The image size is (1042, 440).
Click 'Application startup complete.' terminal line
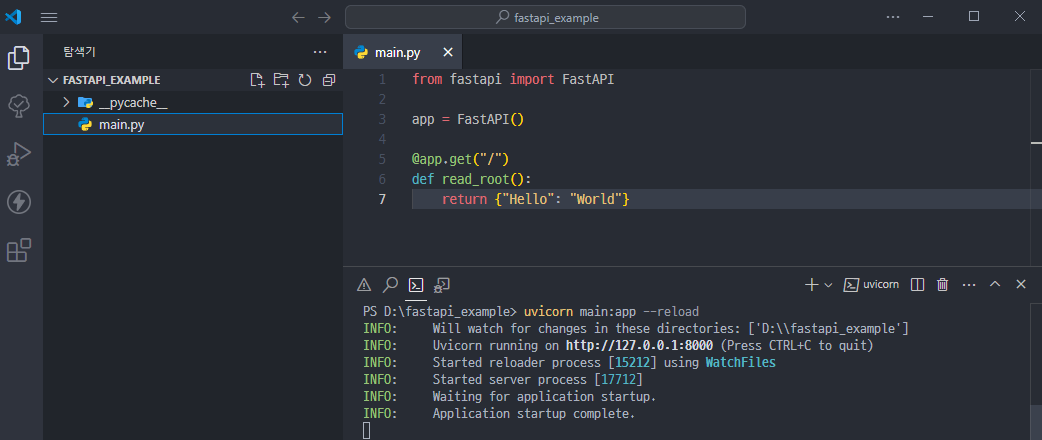534,414
